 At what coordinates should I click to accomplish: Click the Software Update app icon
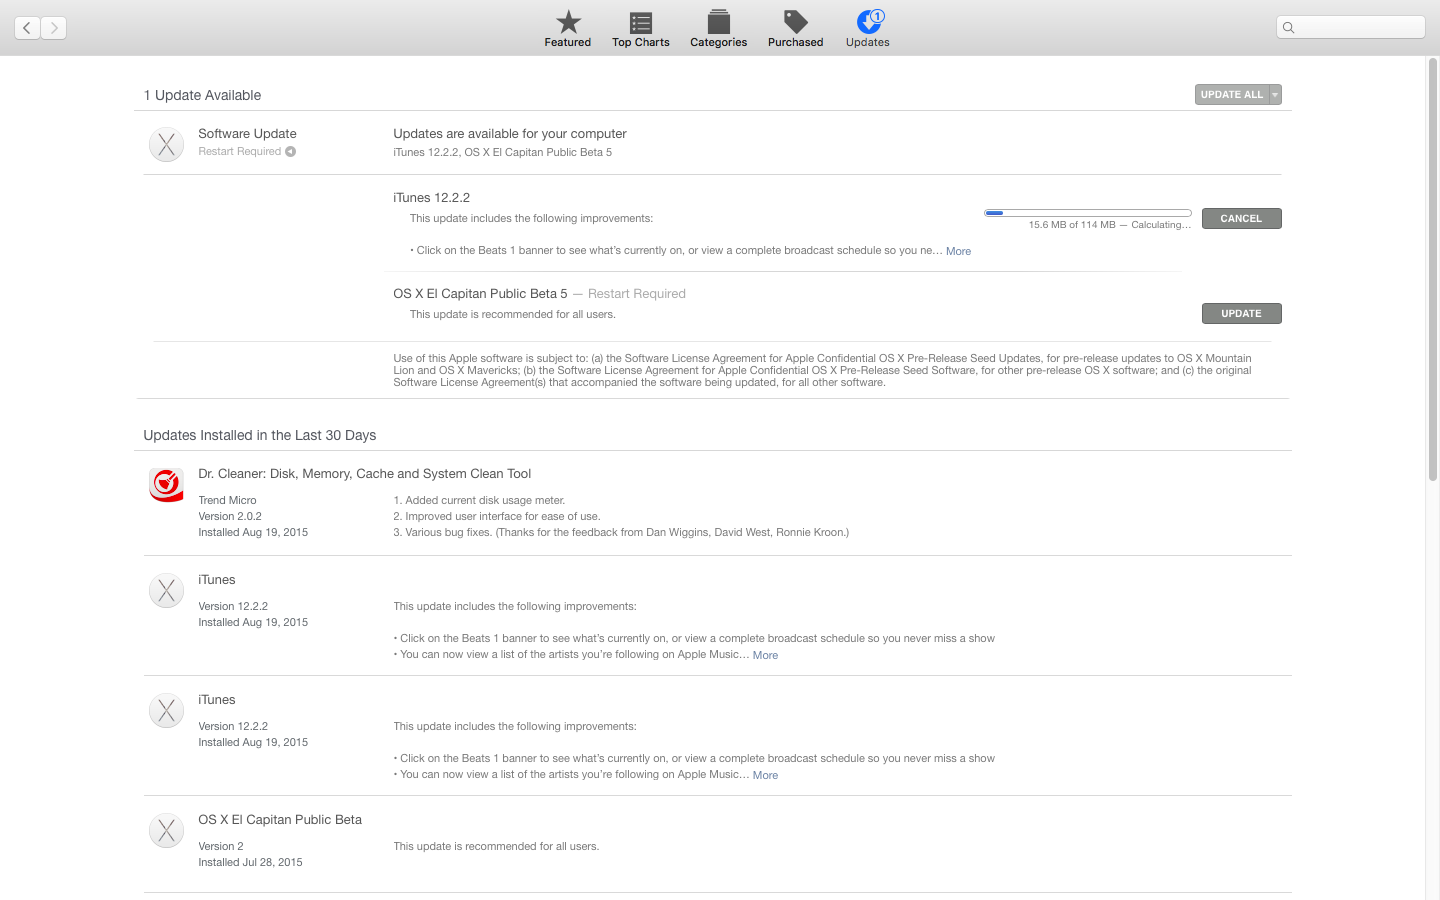pyautogui.click(x=167, y=145)
